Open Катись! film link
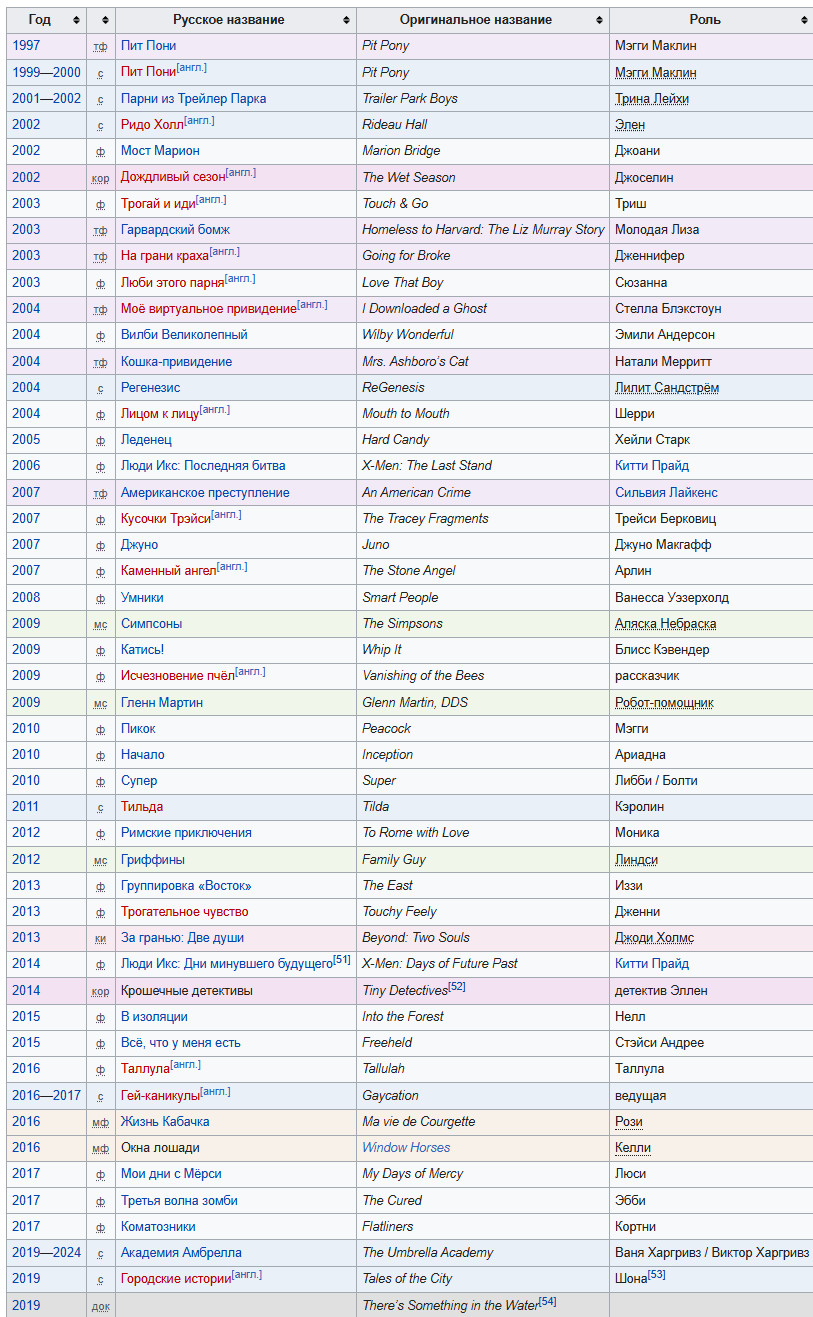Screen dimensions: 813x1317 [143, 650]
